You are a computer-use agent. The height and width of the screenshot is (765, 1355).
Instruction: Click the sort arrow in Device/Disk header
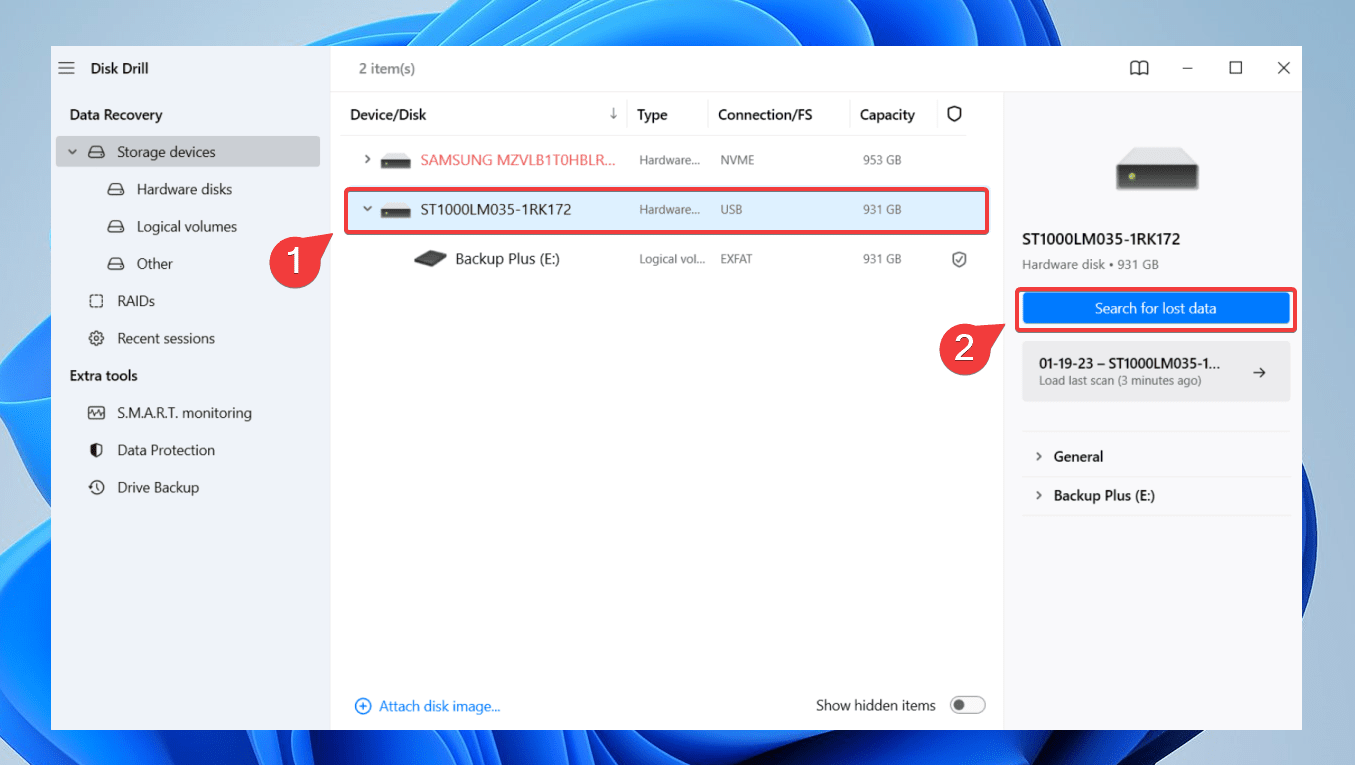[x=613, y=114]
